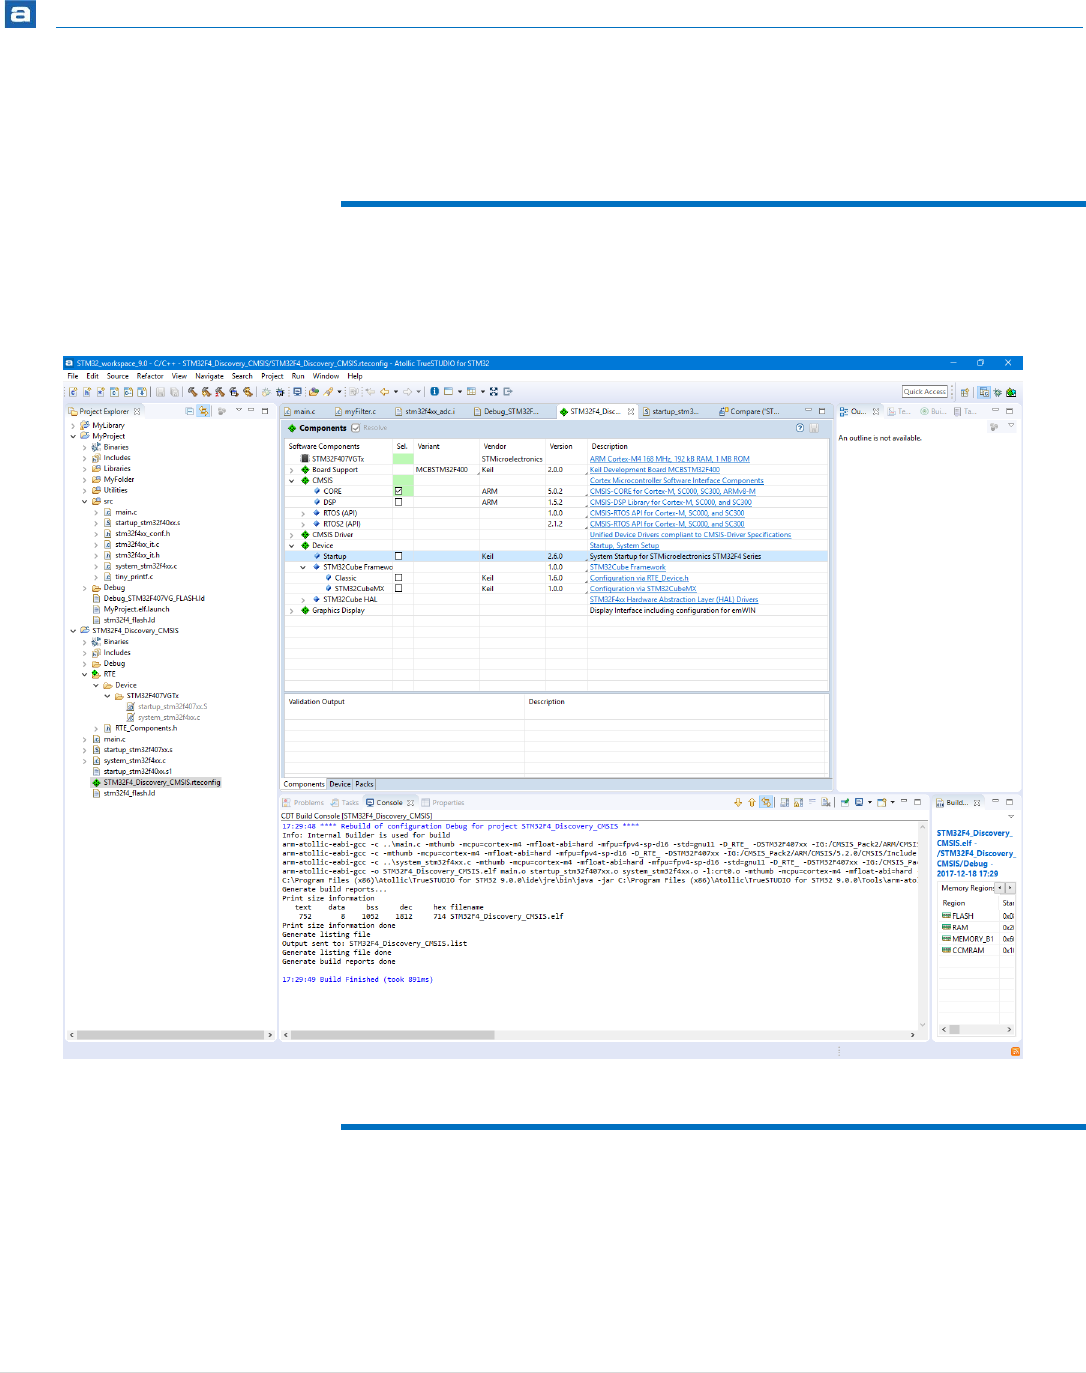
Task: Click the console scroll-up arrow icon
Action: click(752, 802)
